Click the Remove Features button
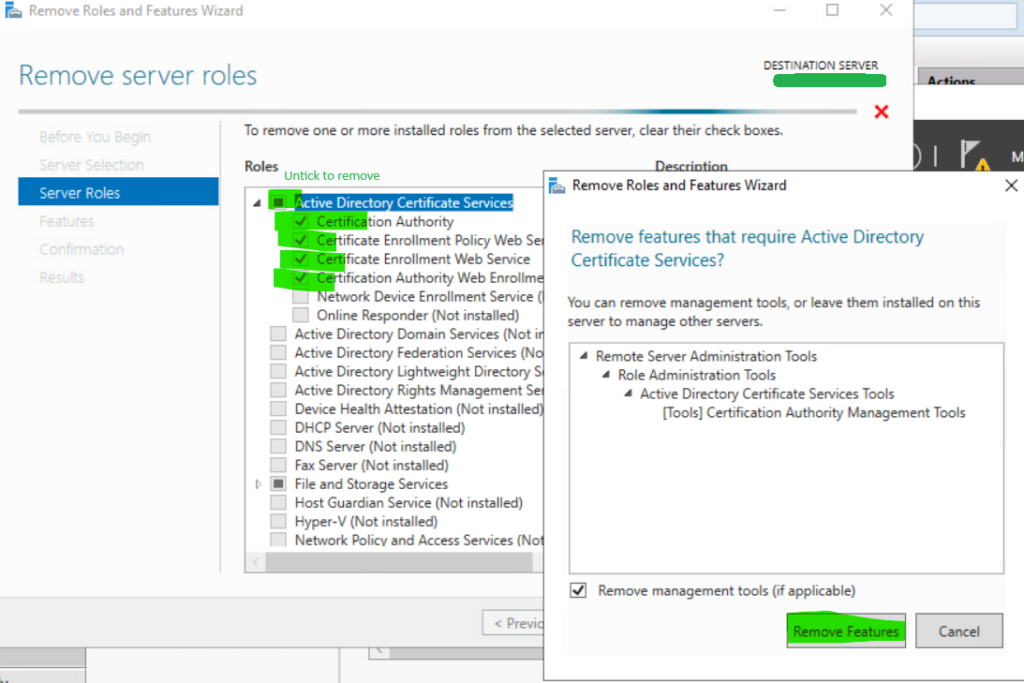 click(845, 631)
